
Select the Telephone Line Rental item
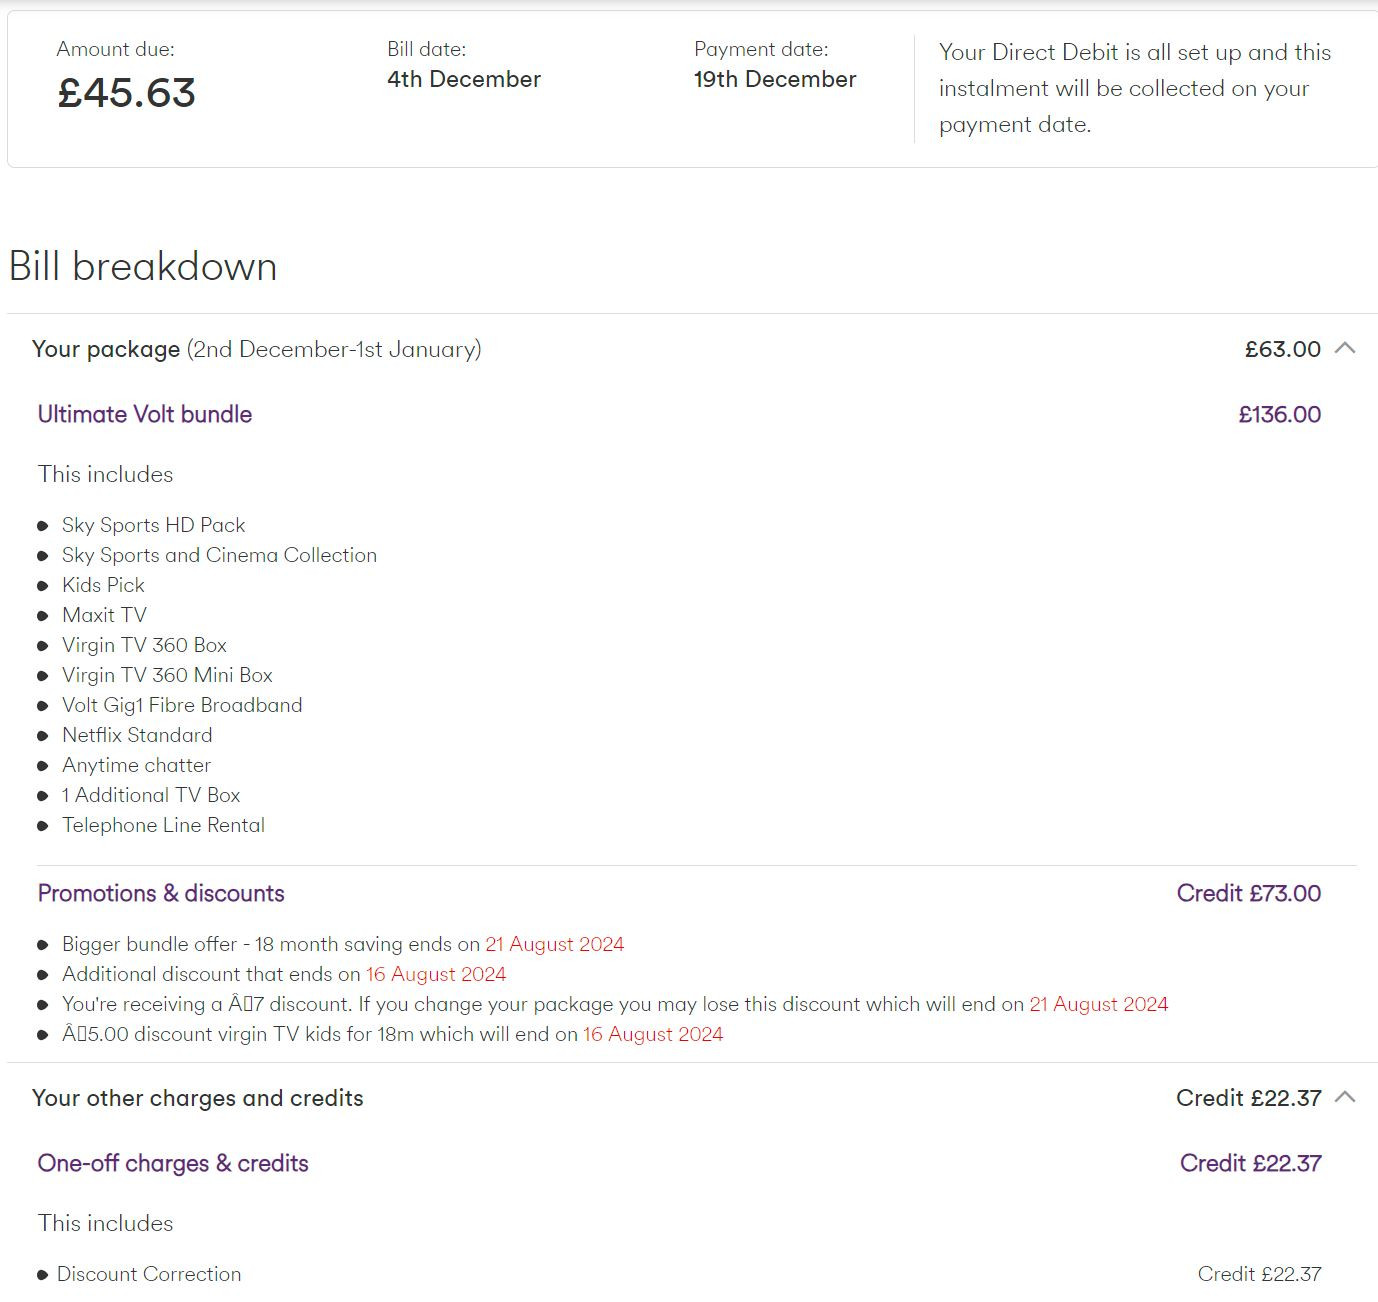tap(163, 825)
